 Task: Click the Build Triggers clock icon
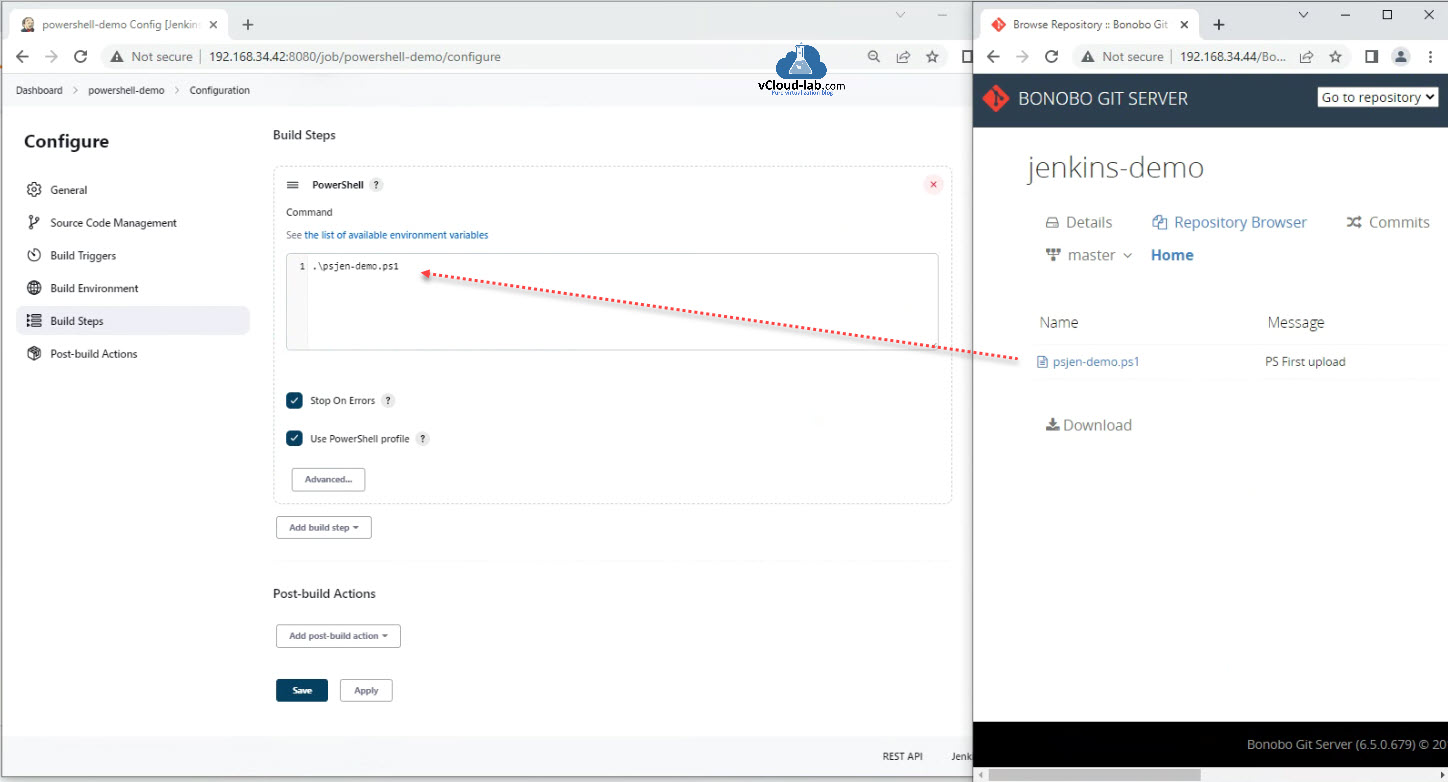click(34, 256)
